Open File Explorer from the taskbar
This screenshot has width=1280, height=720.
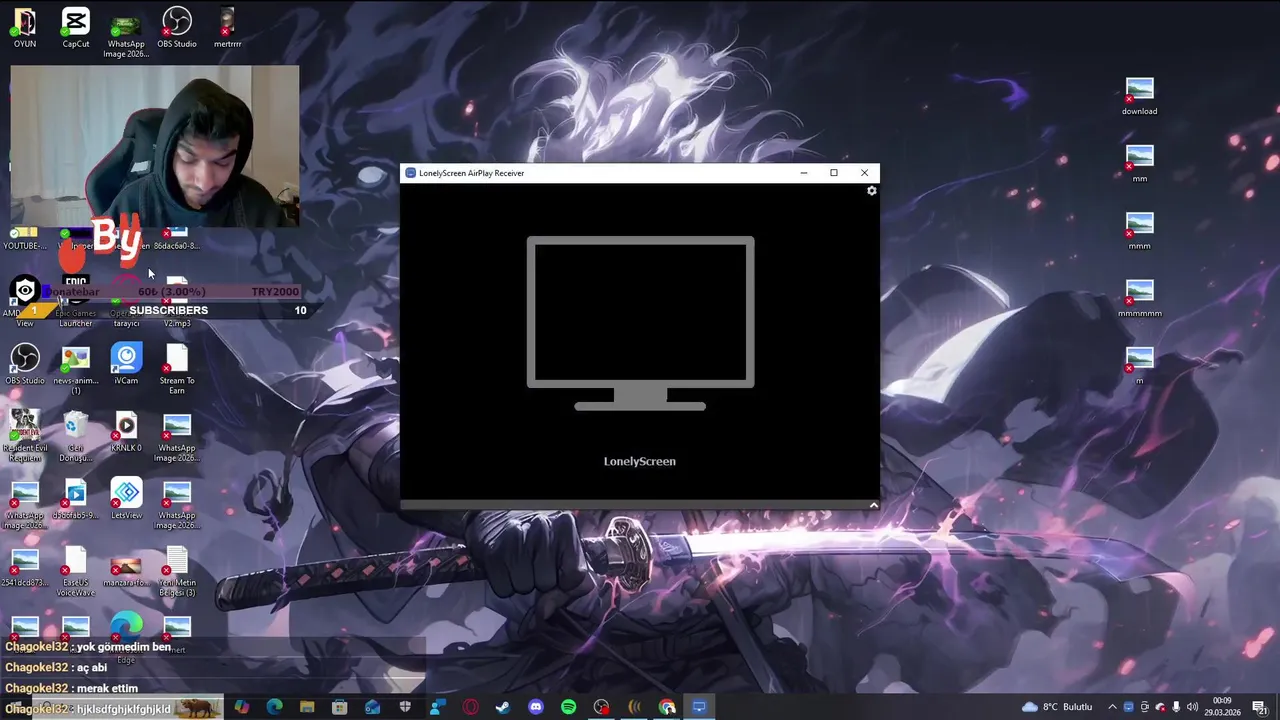pyautogui.click(x=307, y=707)
